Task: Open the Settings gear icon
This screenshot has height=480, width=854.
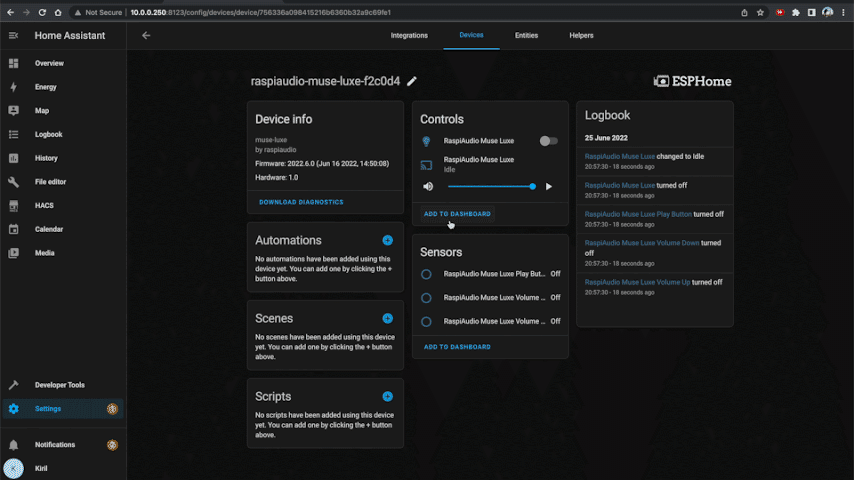Action: click(x=14, y=409)
